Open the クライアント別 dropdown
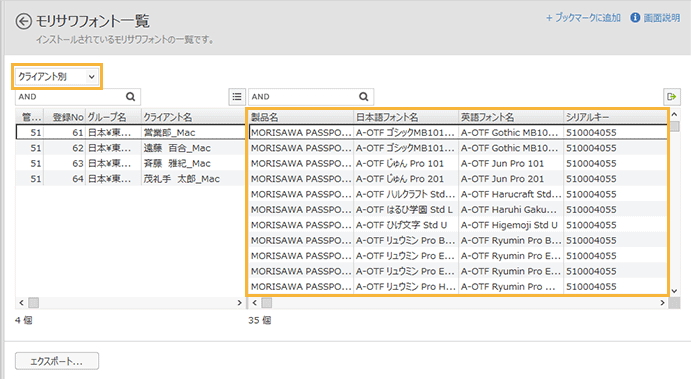Viewport: 691px width, 379px height. click(x=57, y=77)
